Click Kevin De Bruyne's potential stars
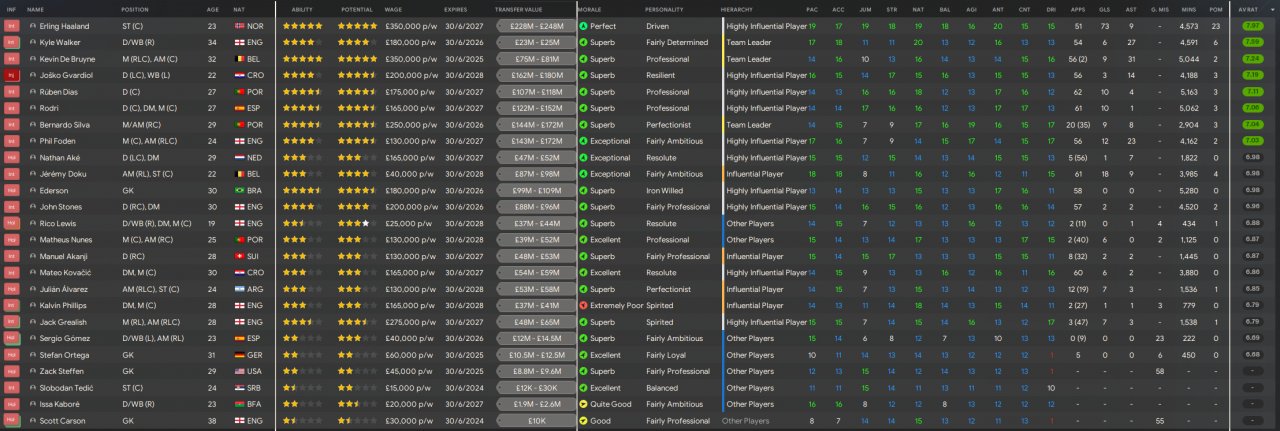The height and width of the screenshot is (431, 1280). click(x=357, y=59)
